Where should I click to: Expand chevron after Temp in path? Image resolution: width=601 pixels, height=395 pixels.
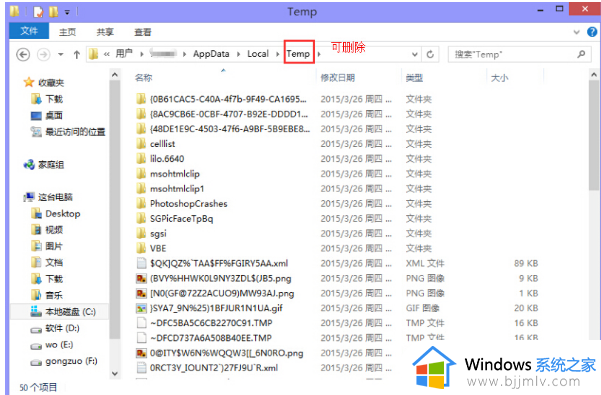(319, 54)
